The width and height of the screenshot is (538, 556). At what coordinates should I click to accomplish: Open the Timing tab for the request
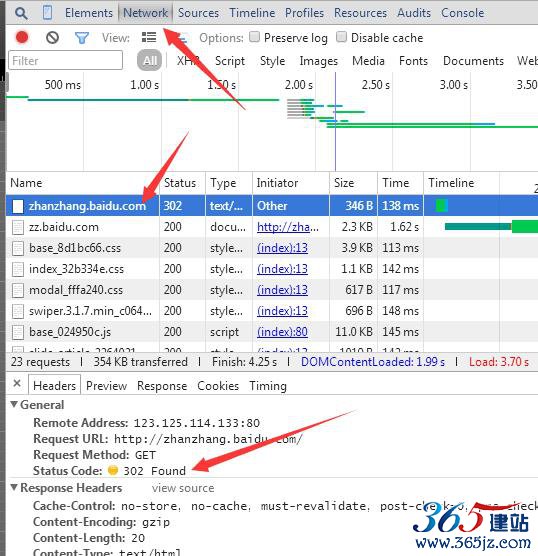(x=268, y=386)
